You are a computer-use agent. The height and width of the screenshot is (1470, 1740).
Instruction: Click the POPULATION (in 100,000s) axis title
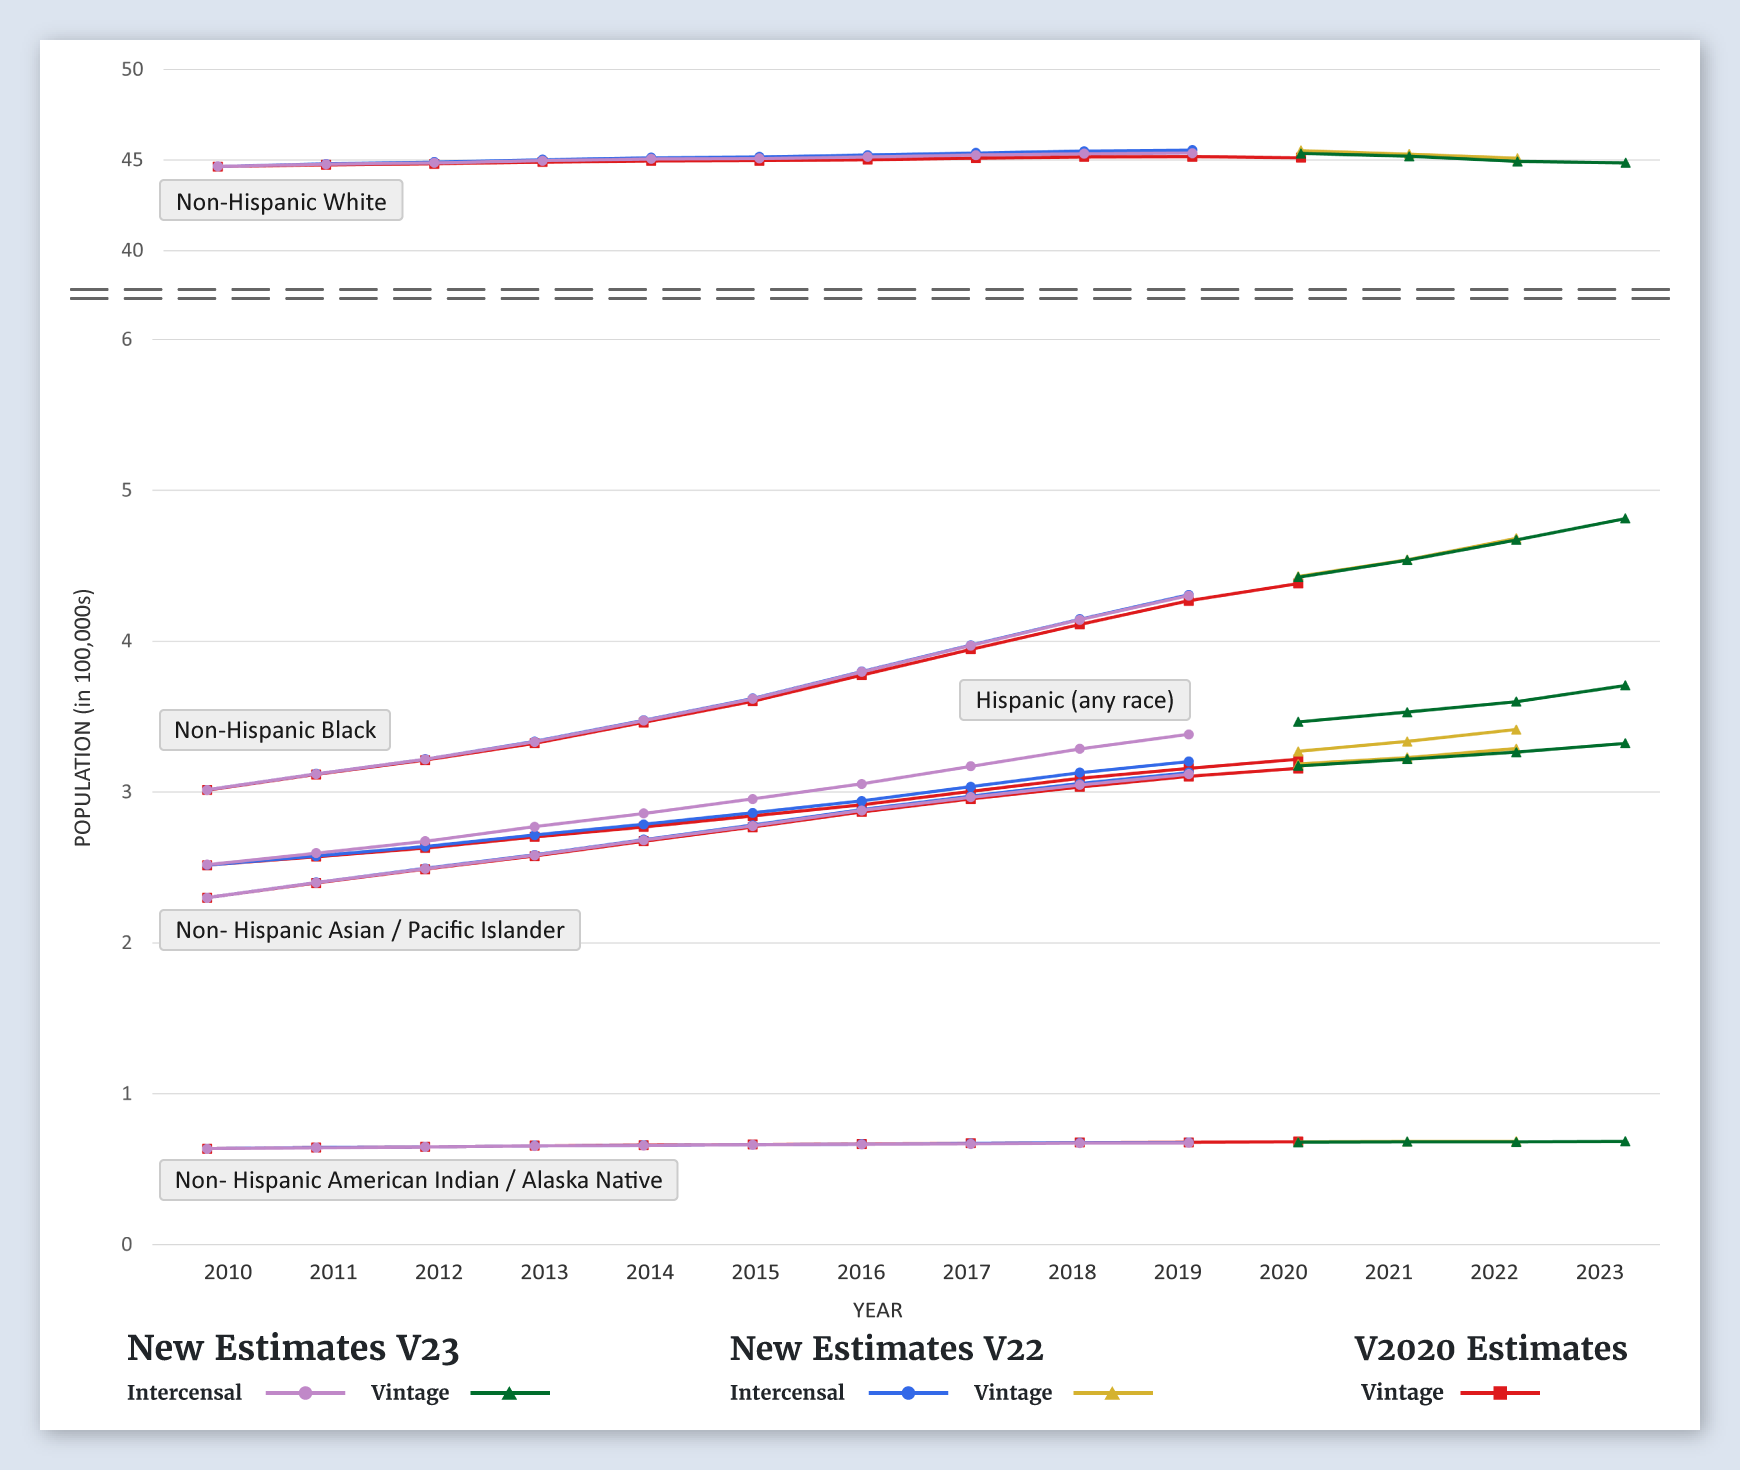point(83,718)
